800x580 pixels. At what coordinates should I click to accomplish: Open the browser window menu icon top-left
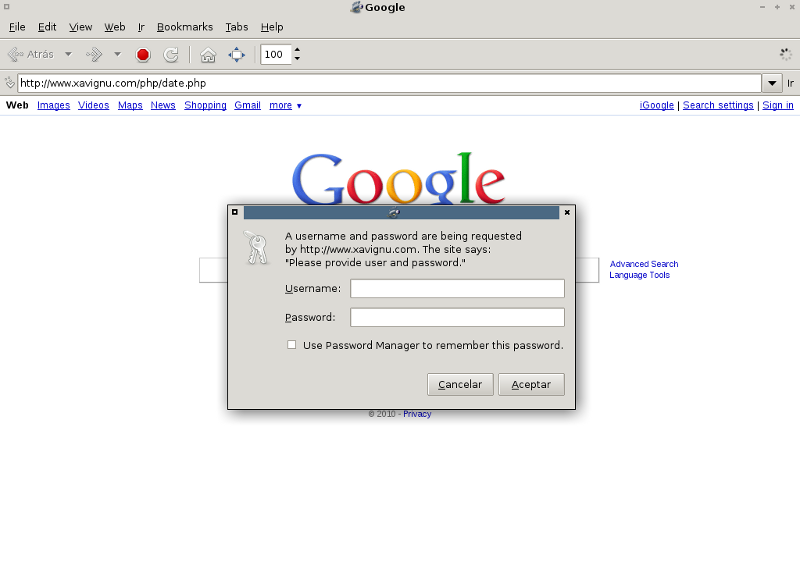click(x=7, y=7)
